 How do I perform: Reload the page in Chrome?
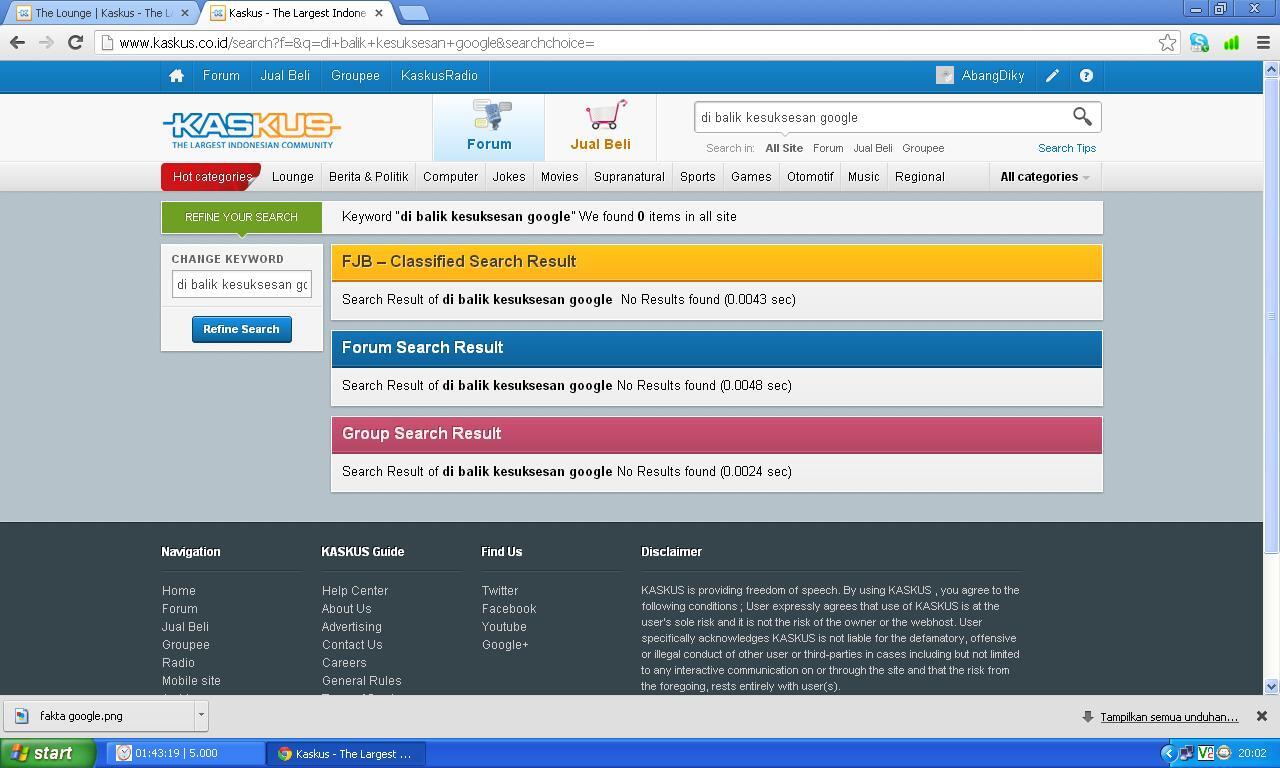[x=75, y=43]
